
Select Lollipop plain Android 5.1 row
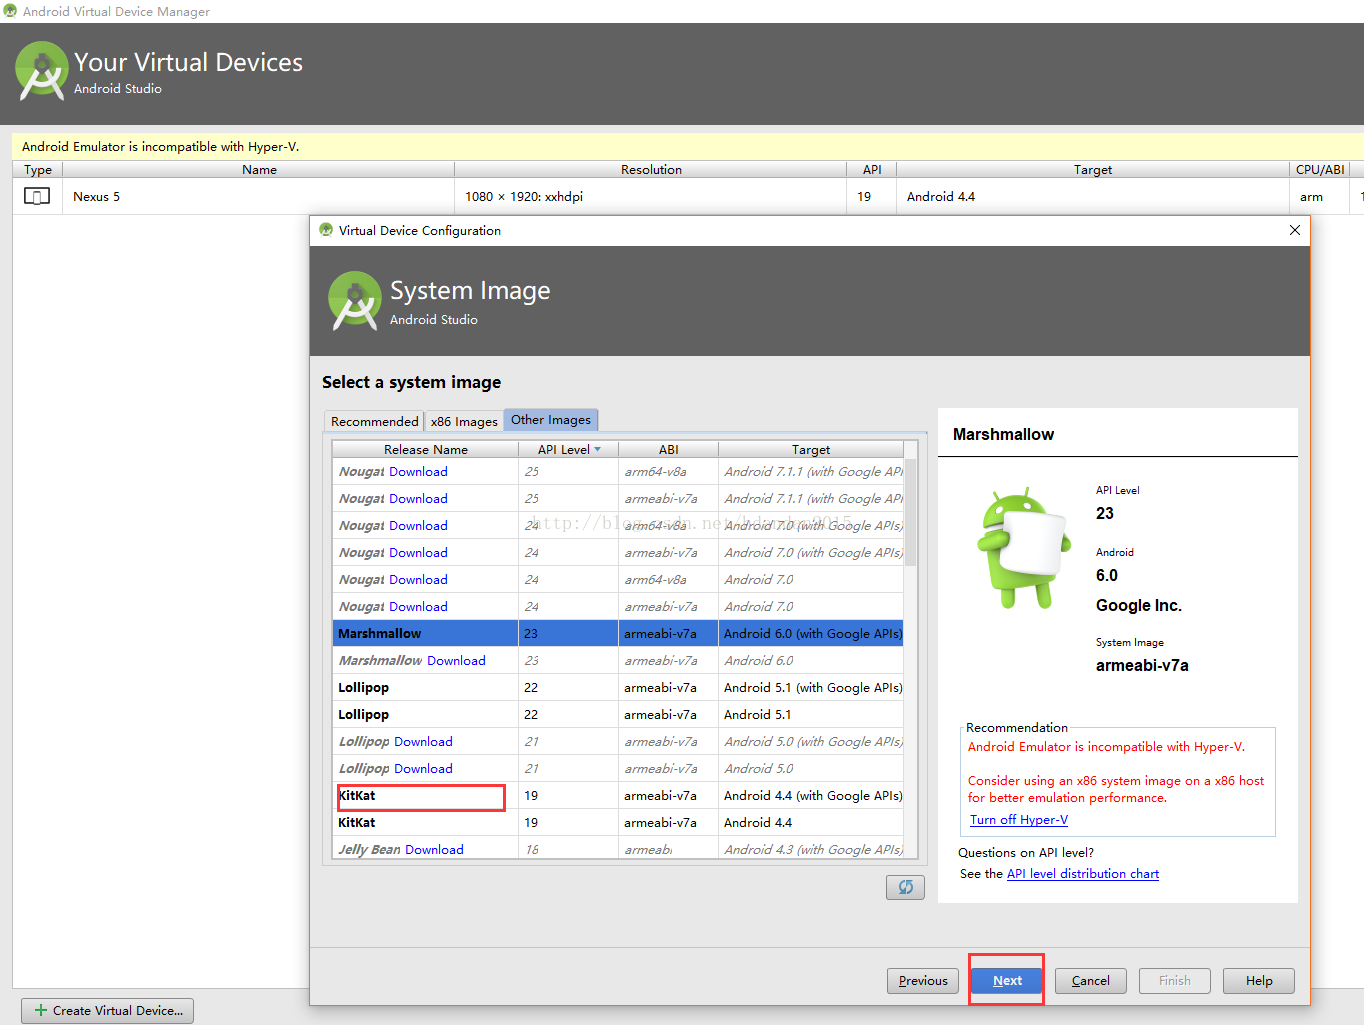(x=618, y=714)
